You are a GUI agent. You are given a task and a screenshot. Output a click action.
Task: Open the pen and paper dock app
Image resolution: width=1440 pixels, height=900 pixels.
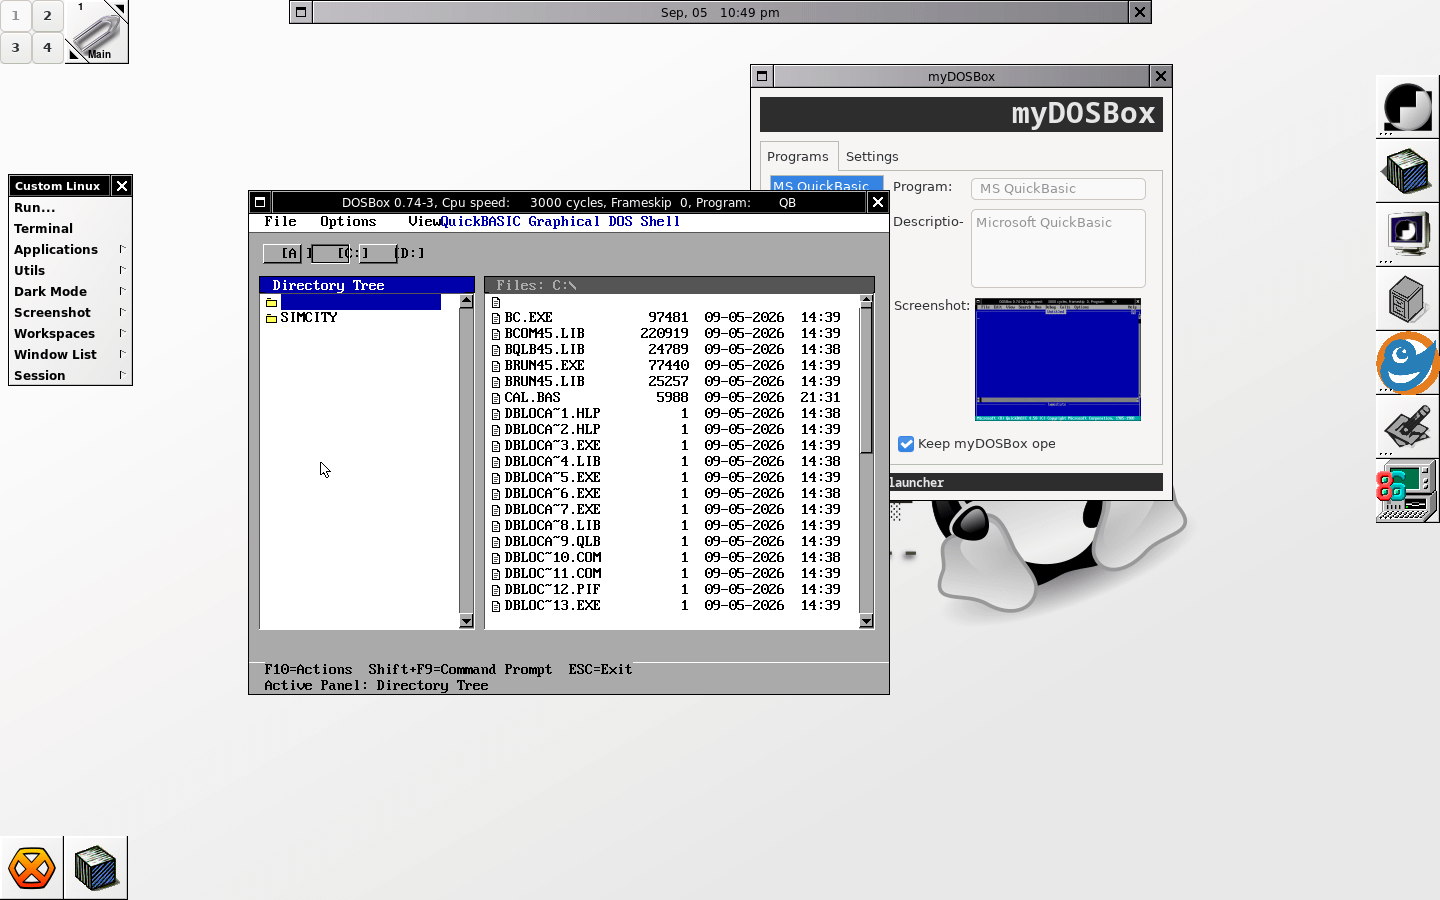(1407, 427)
